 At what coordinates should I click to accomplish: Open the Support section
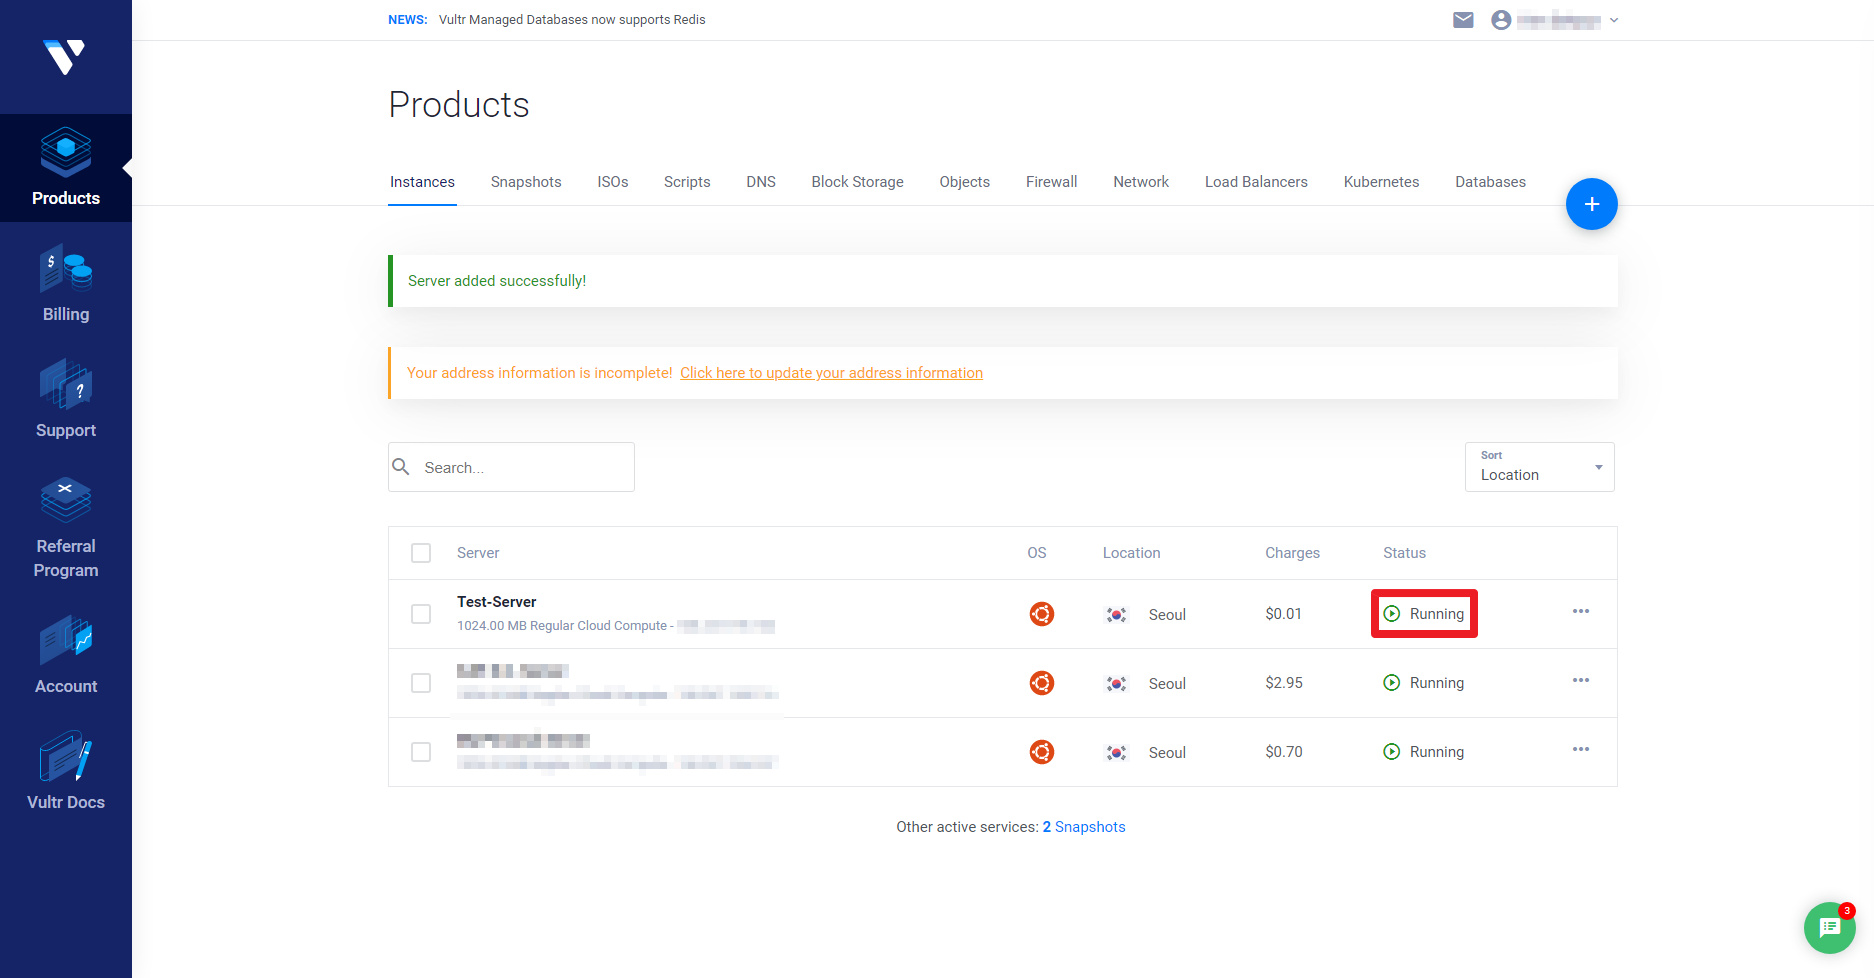(x=66, y=400)
